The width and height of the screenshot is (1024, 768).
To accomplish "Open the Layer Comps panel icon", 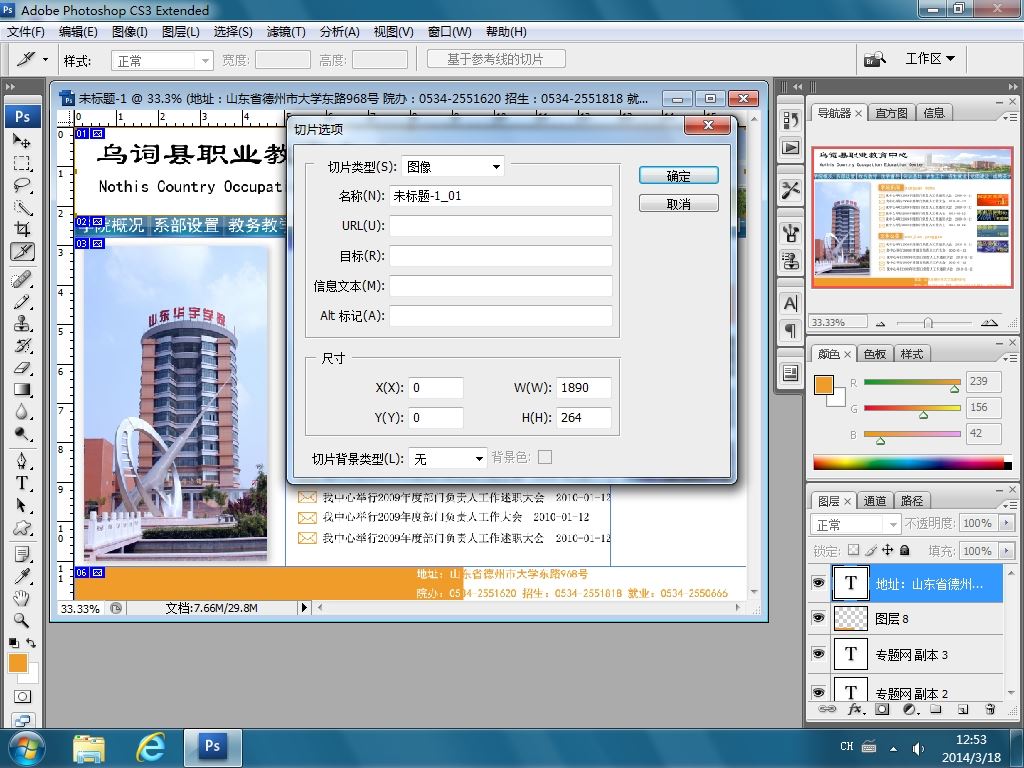I will [x=791, y=374].
